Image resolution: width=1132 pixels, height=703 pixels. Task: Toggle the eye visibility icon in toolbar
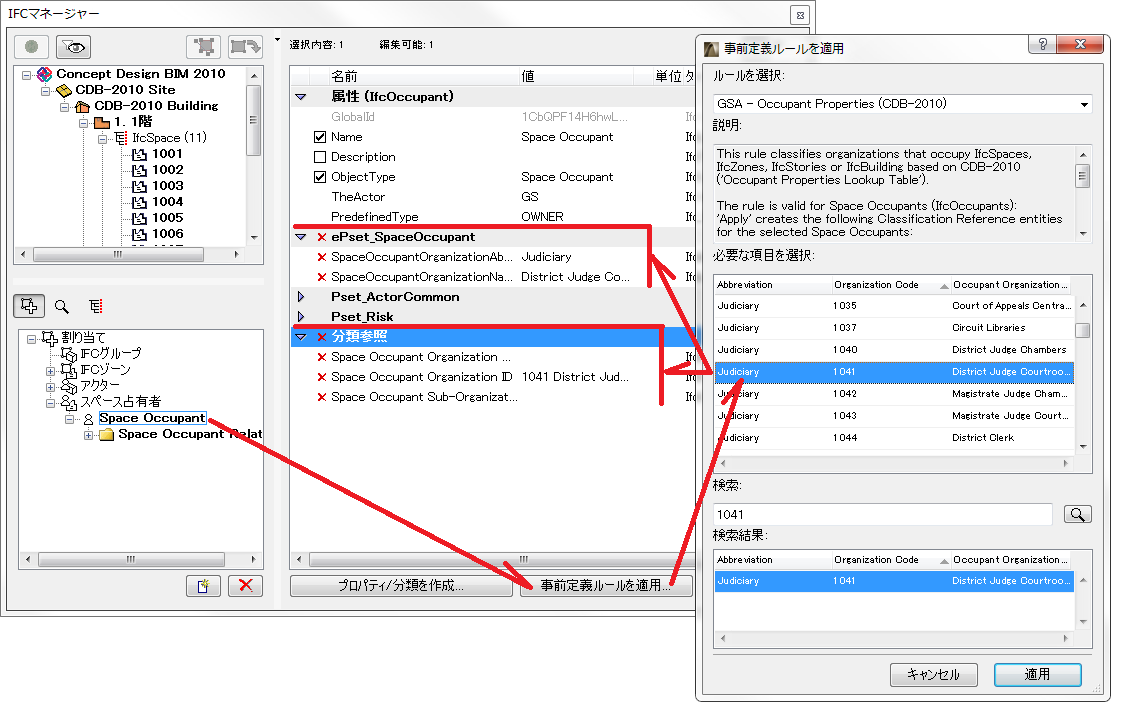[x=74, y=47]
